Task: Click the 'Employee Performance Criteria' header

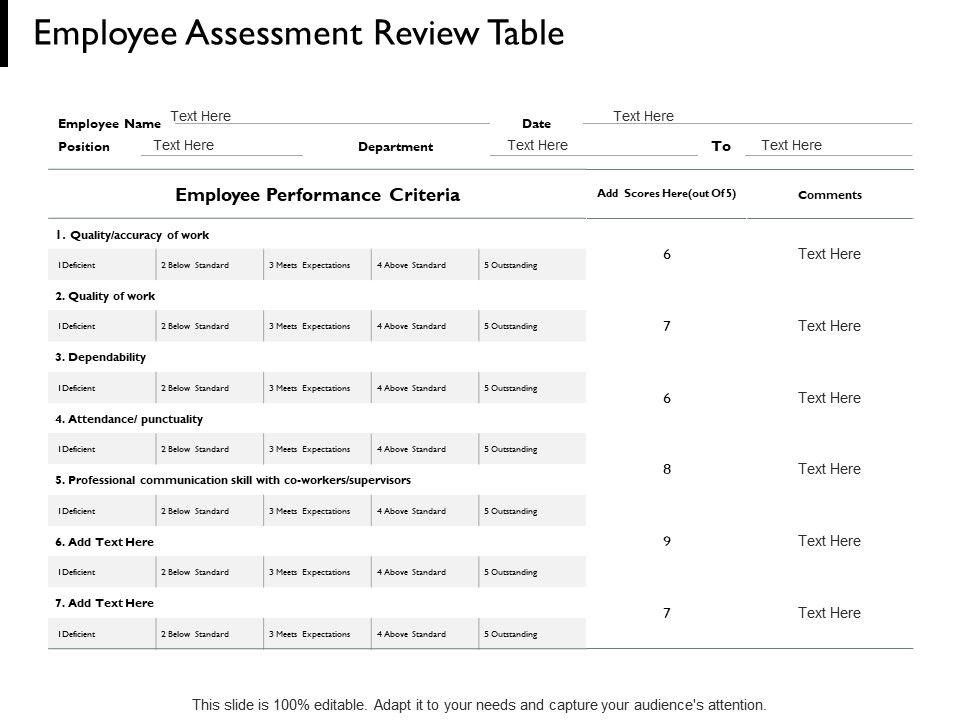Action: [318, 195]
